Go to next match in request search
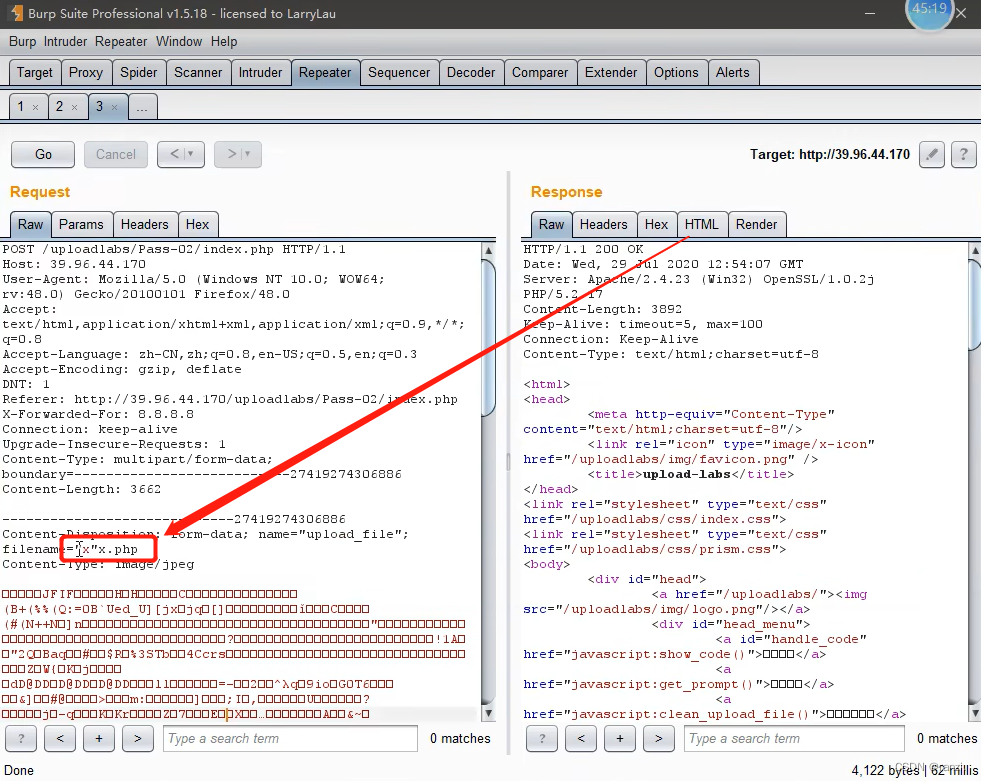Screen dimensions: 981x781 pos(138,738)
